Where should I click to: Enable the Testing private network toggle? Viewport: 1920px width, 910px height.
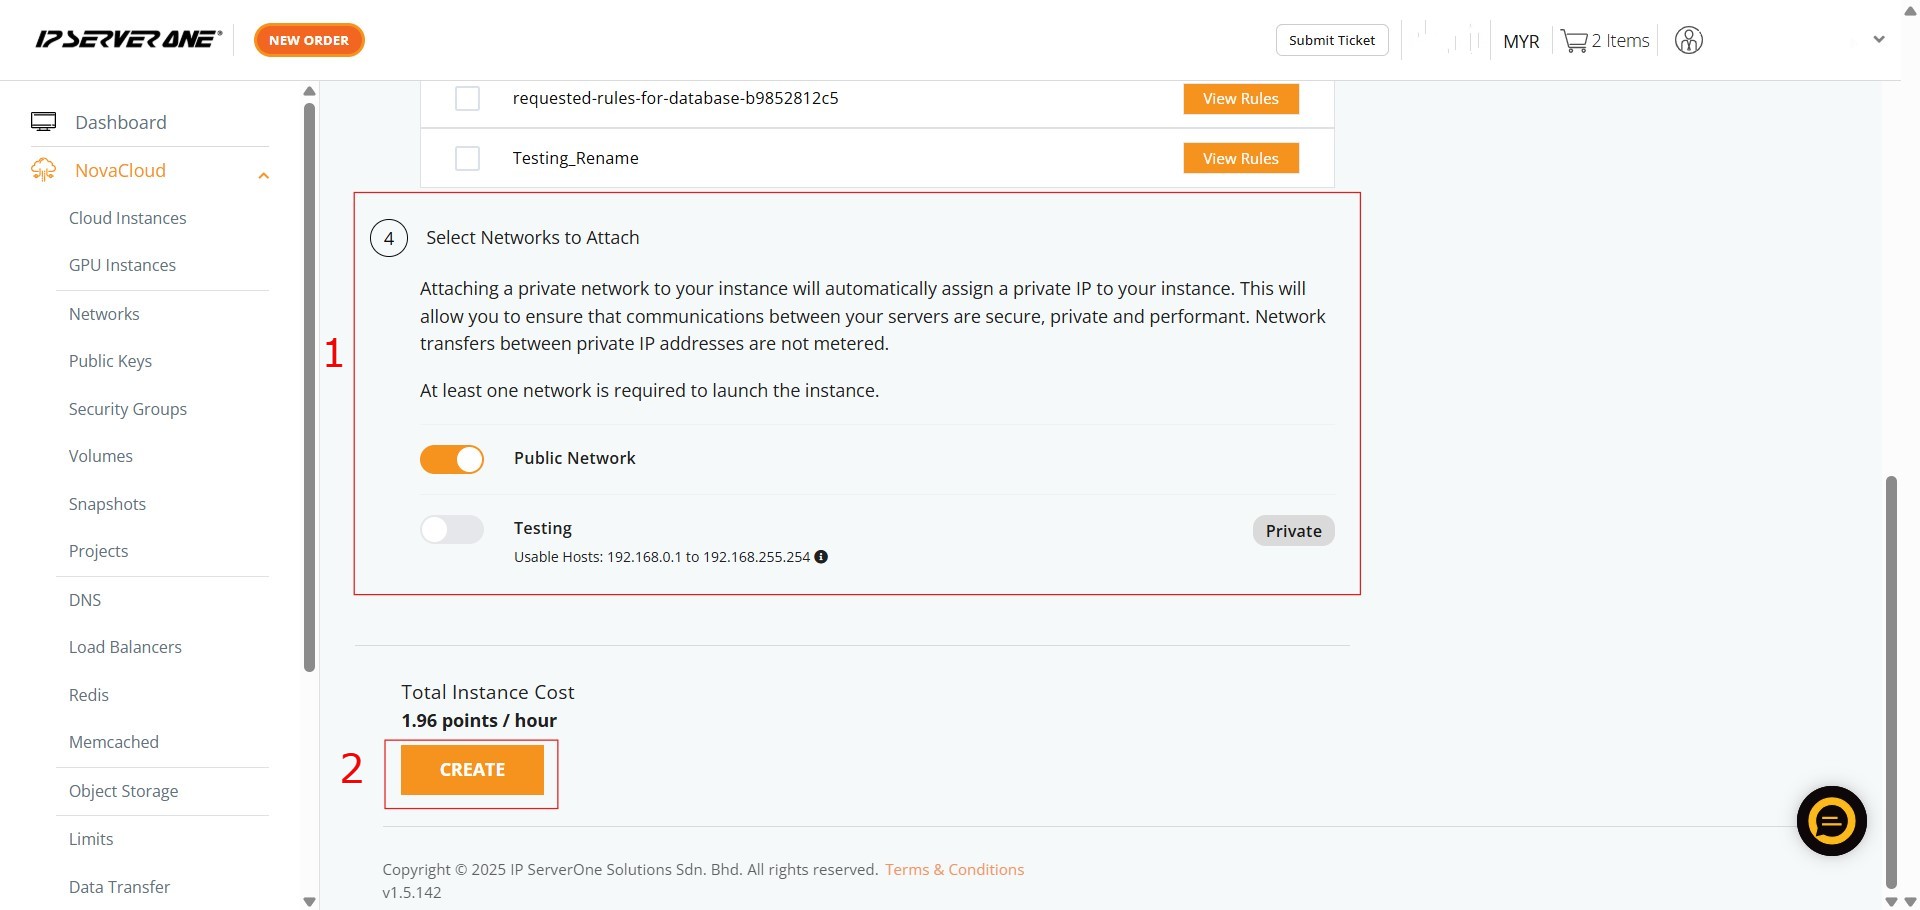(x=452, y=529)
